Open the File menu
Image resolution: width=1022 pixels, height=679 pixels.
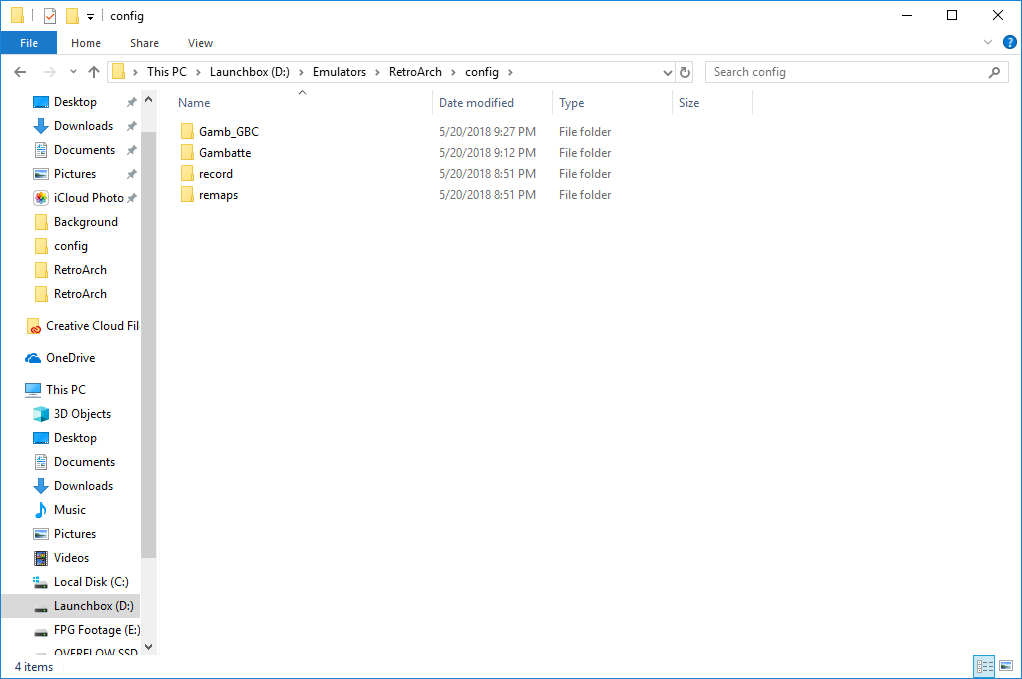point(29,43)
